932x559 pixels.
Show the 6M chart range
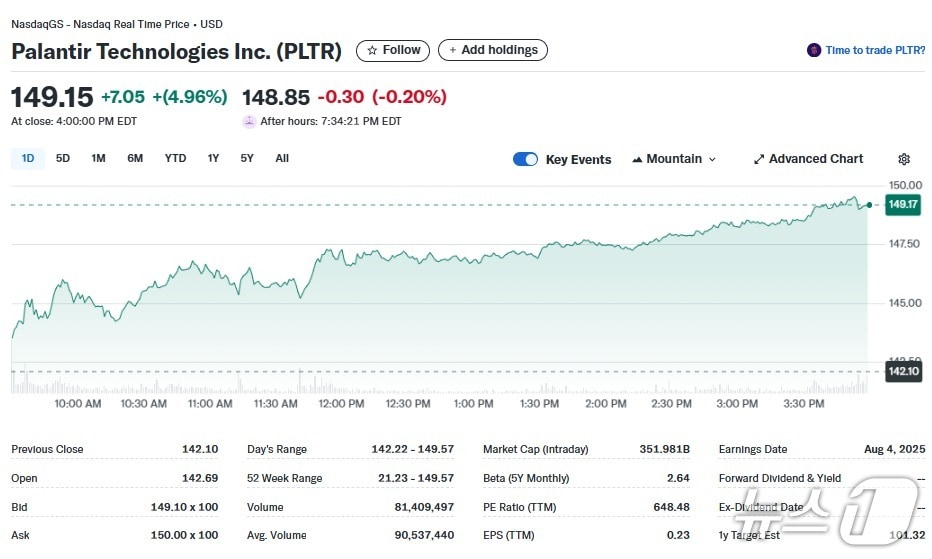coord(135,158)
